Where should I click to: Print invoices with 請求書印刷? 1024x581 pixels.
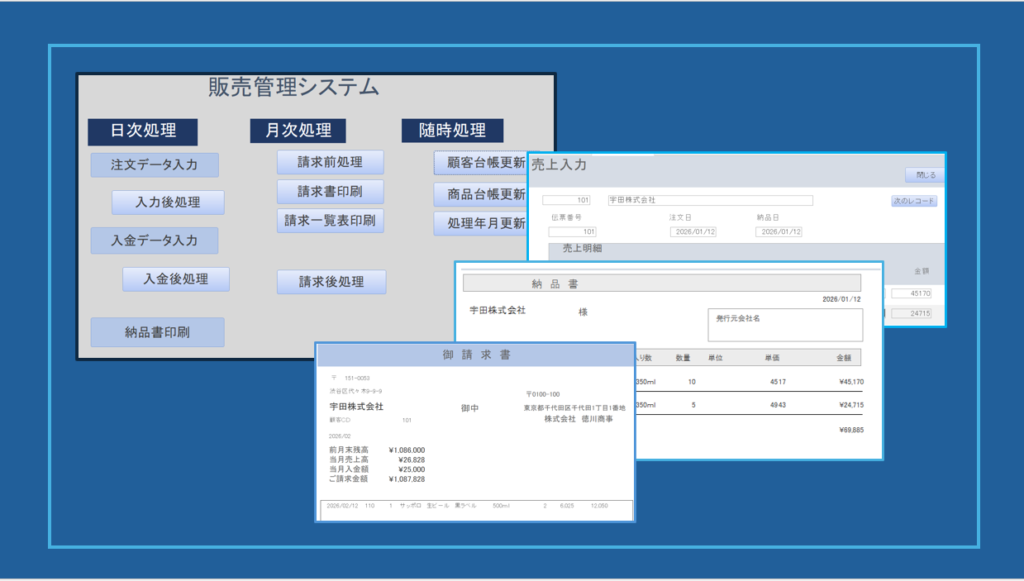point(330,191)
